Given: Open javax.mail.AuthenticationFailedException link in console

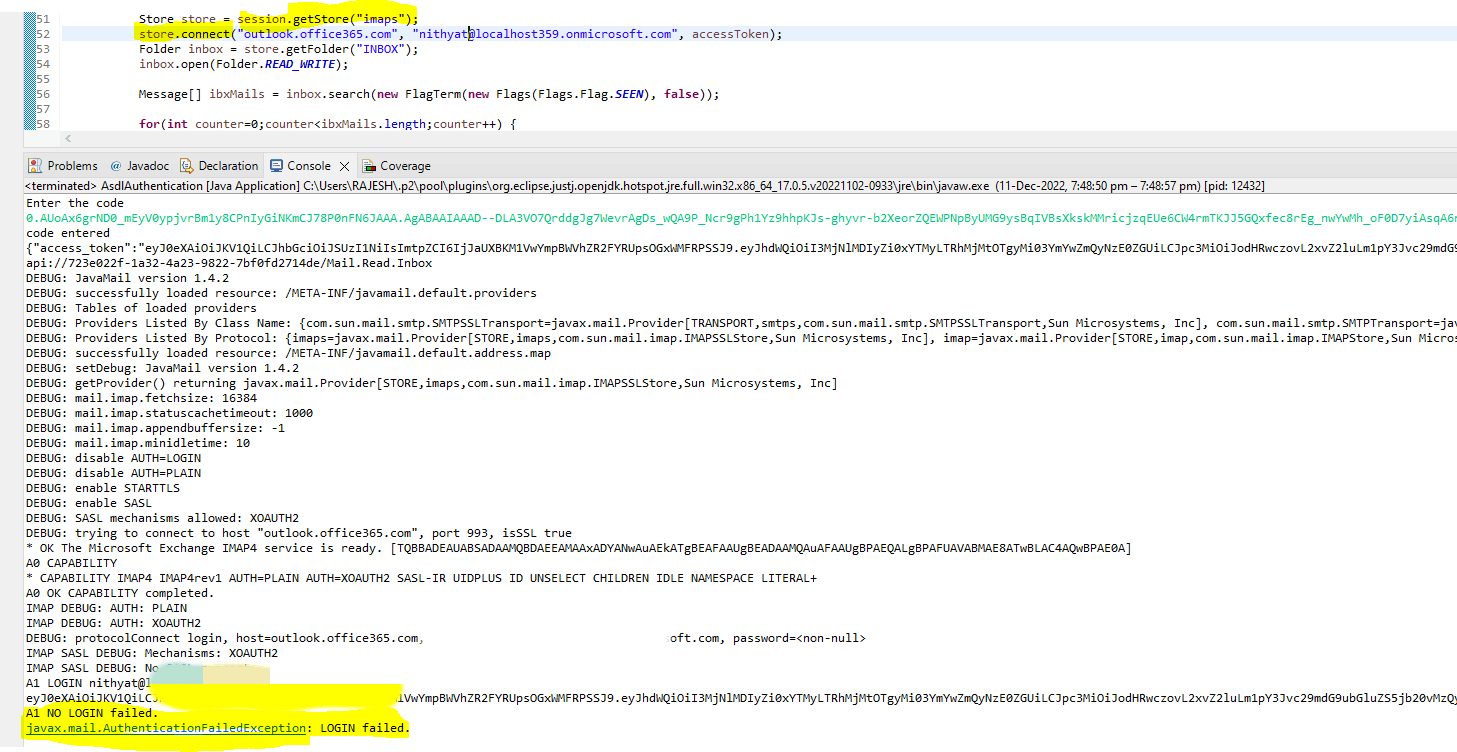Looking at the screenshot, I should [166, 728].
